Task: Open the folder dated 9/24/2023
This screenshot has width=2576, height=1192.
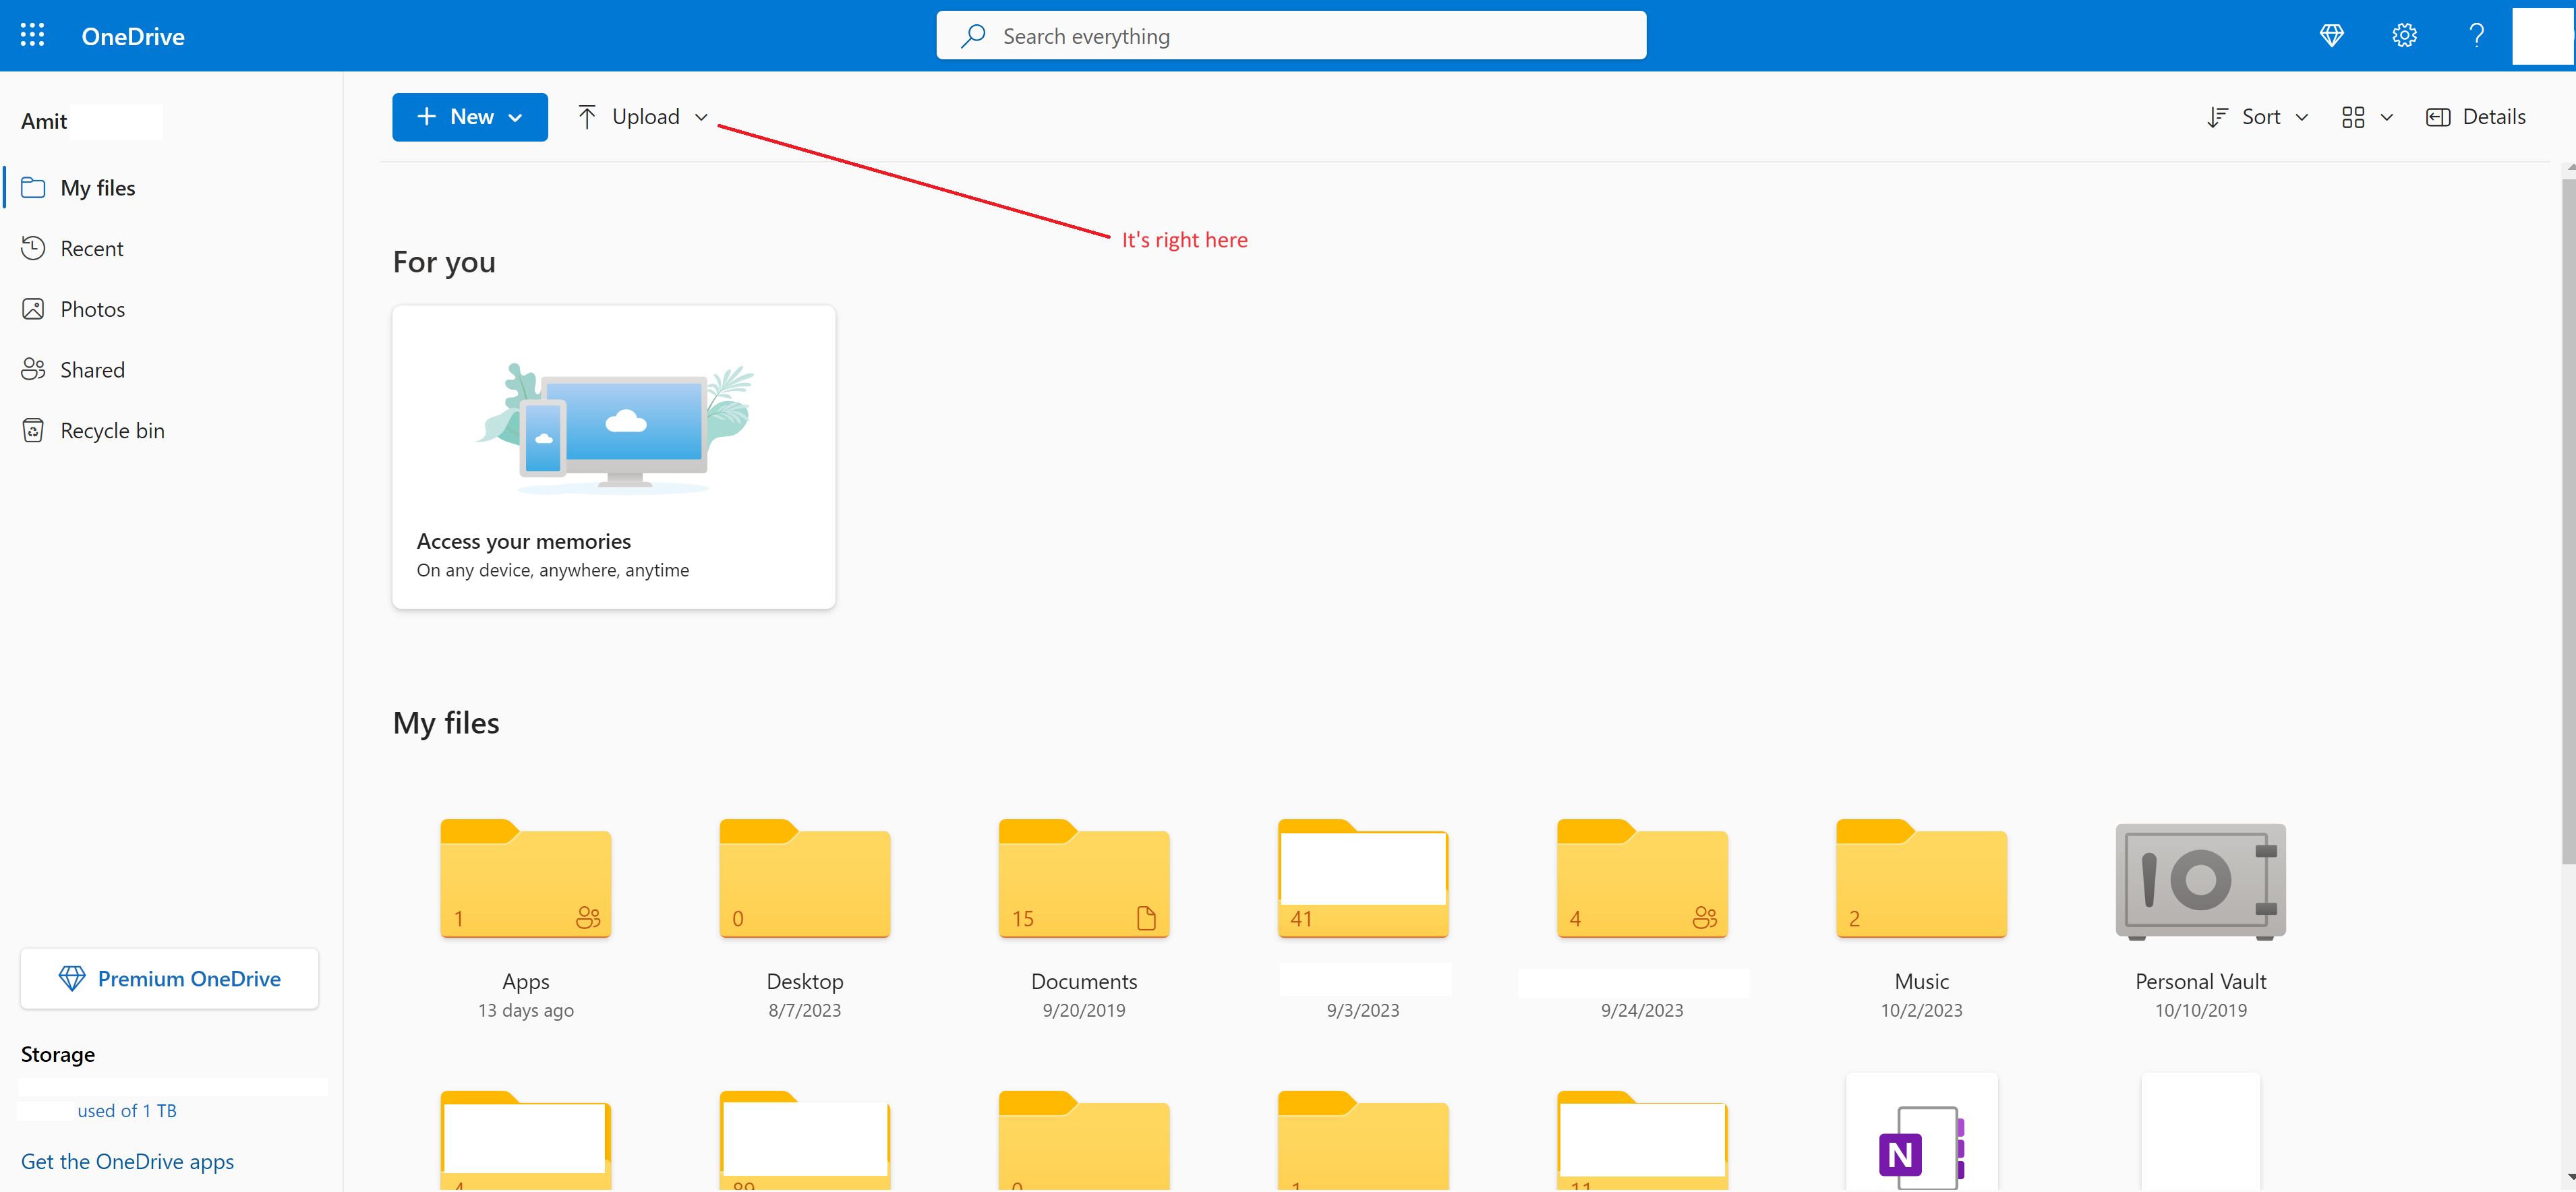Action: tap(1642, 878)
